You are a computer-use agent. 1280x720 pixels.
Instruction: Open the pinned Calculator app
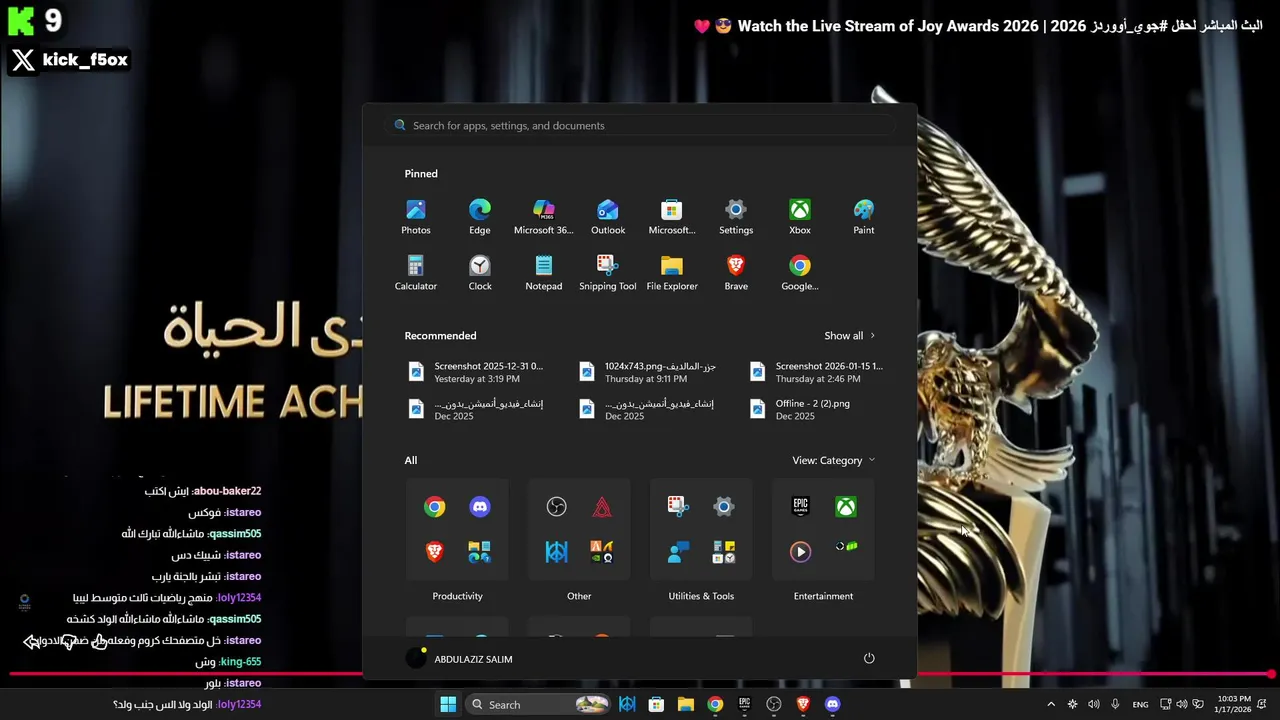coord(416,273)
